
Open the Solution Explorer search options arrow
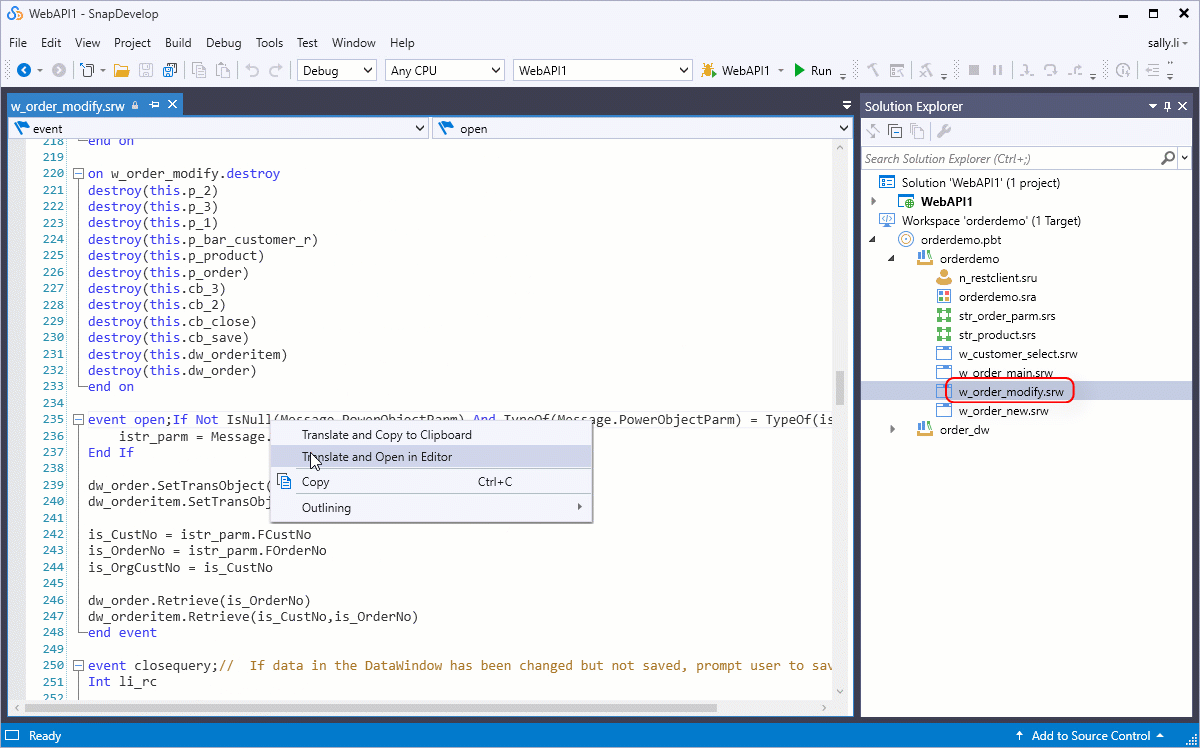coord(1185,158)
